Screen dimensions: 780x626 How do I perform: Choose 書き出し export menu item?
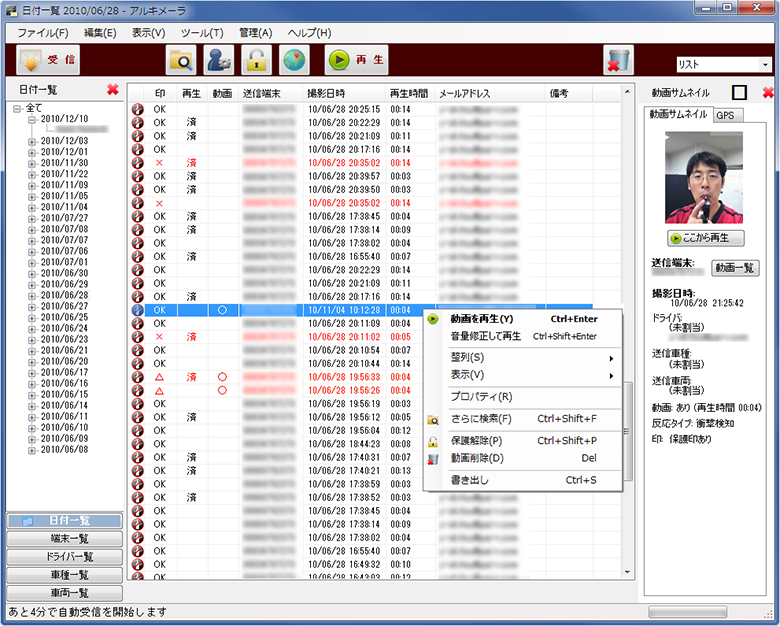(522, 480)
